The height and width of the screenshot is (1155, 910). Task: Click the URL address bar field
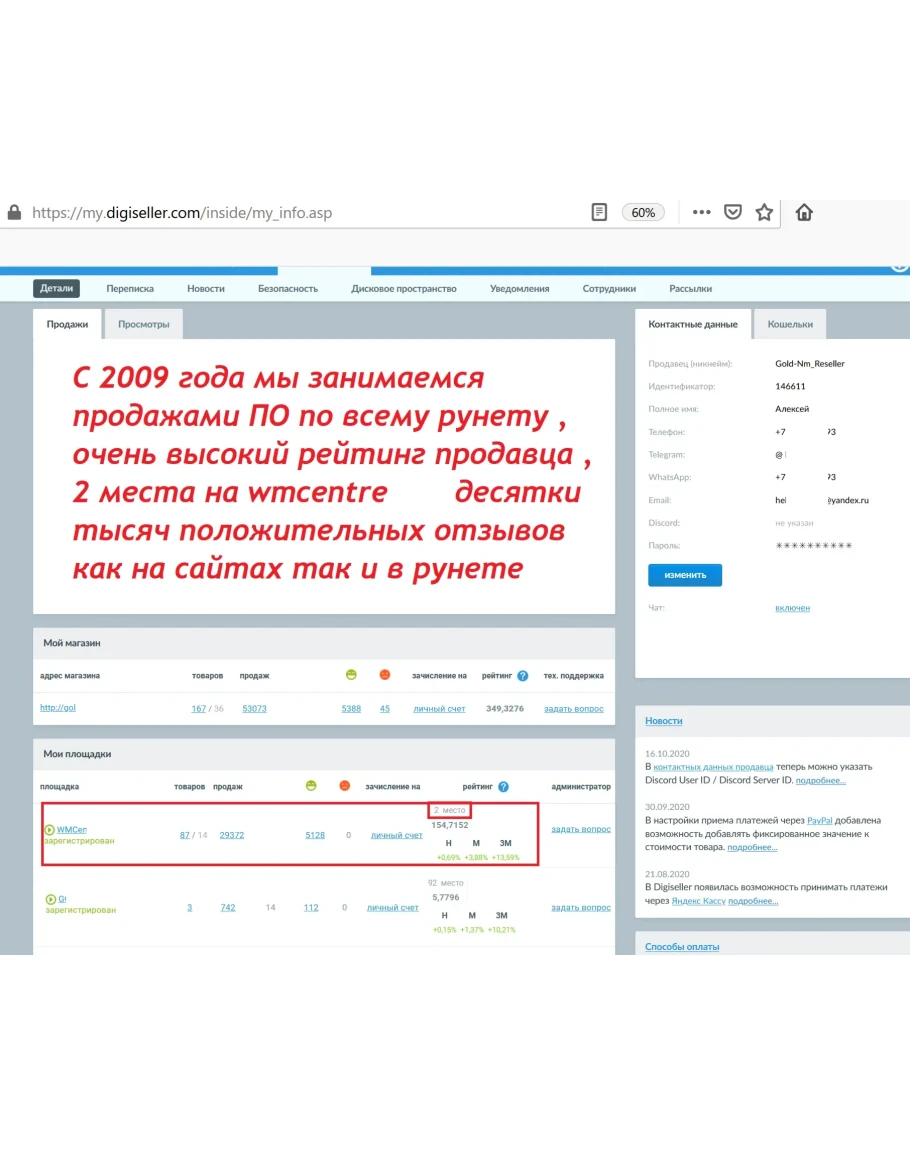pos(300,213)
